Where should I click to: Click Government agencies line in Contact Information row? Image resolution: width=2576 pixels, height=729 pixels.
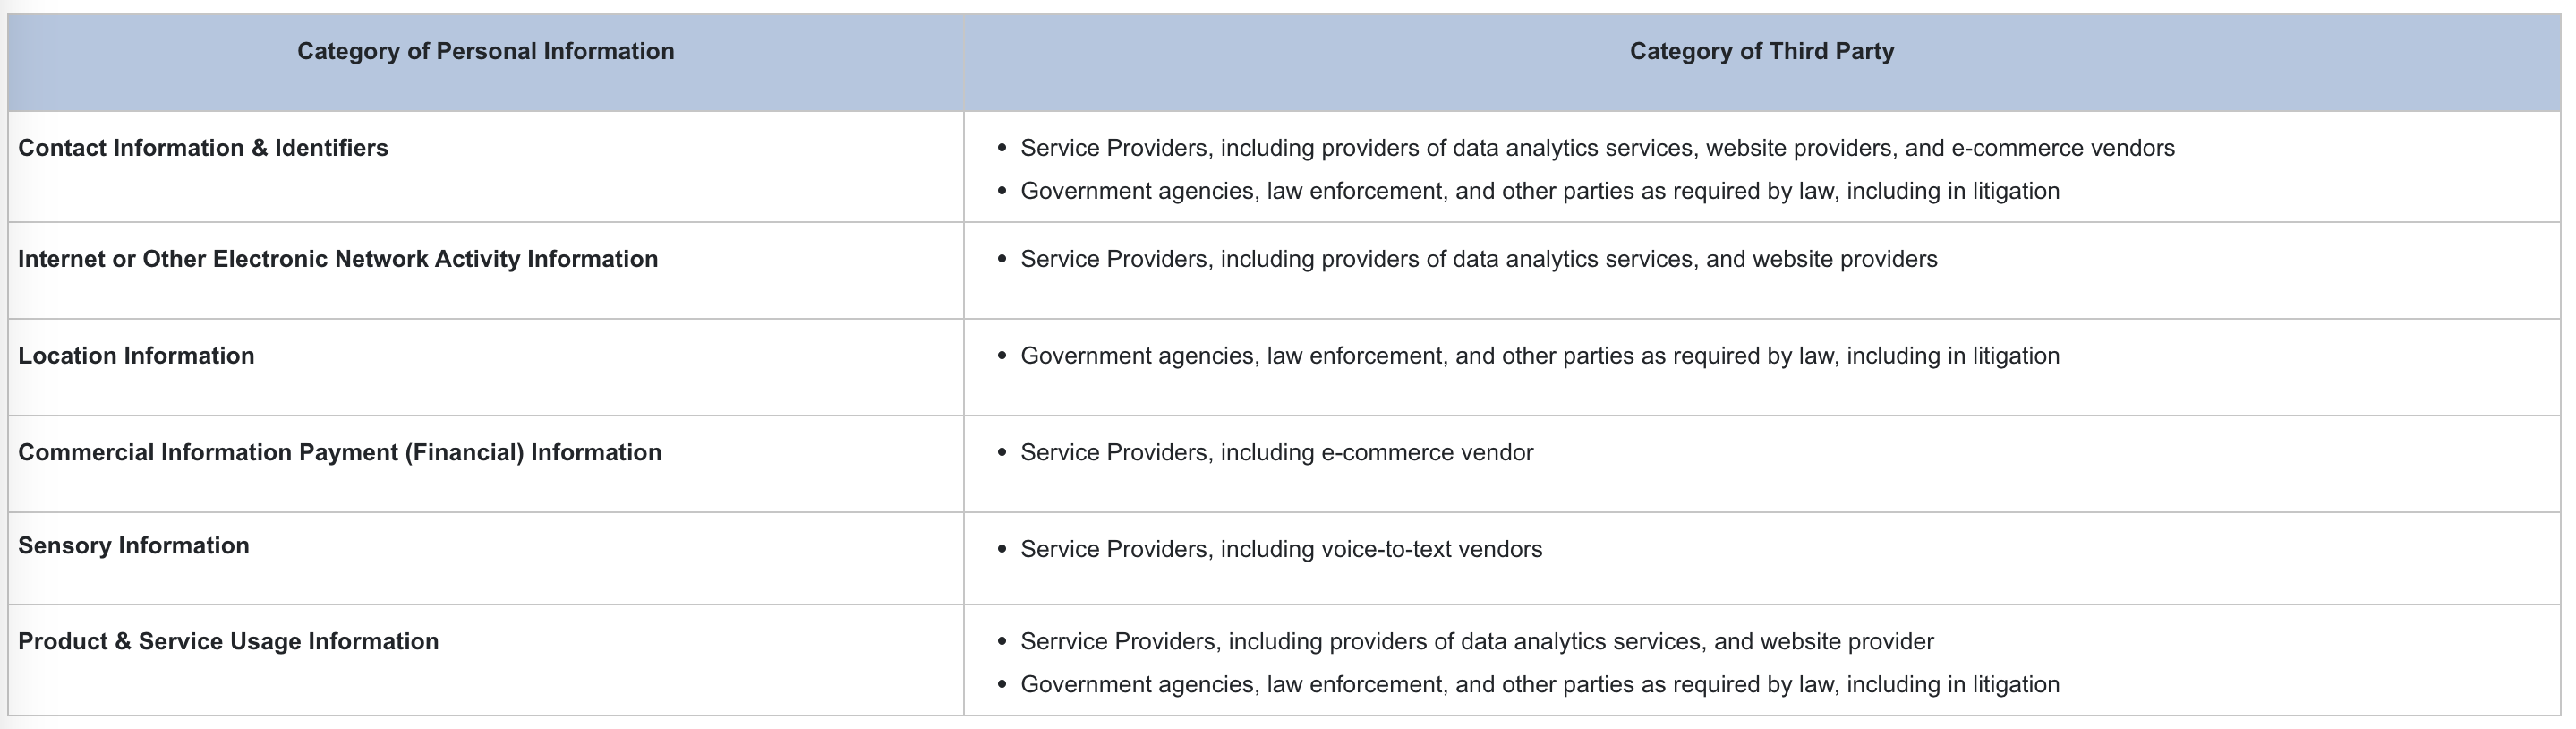pos(1539,191)
